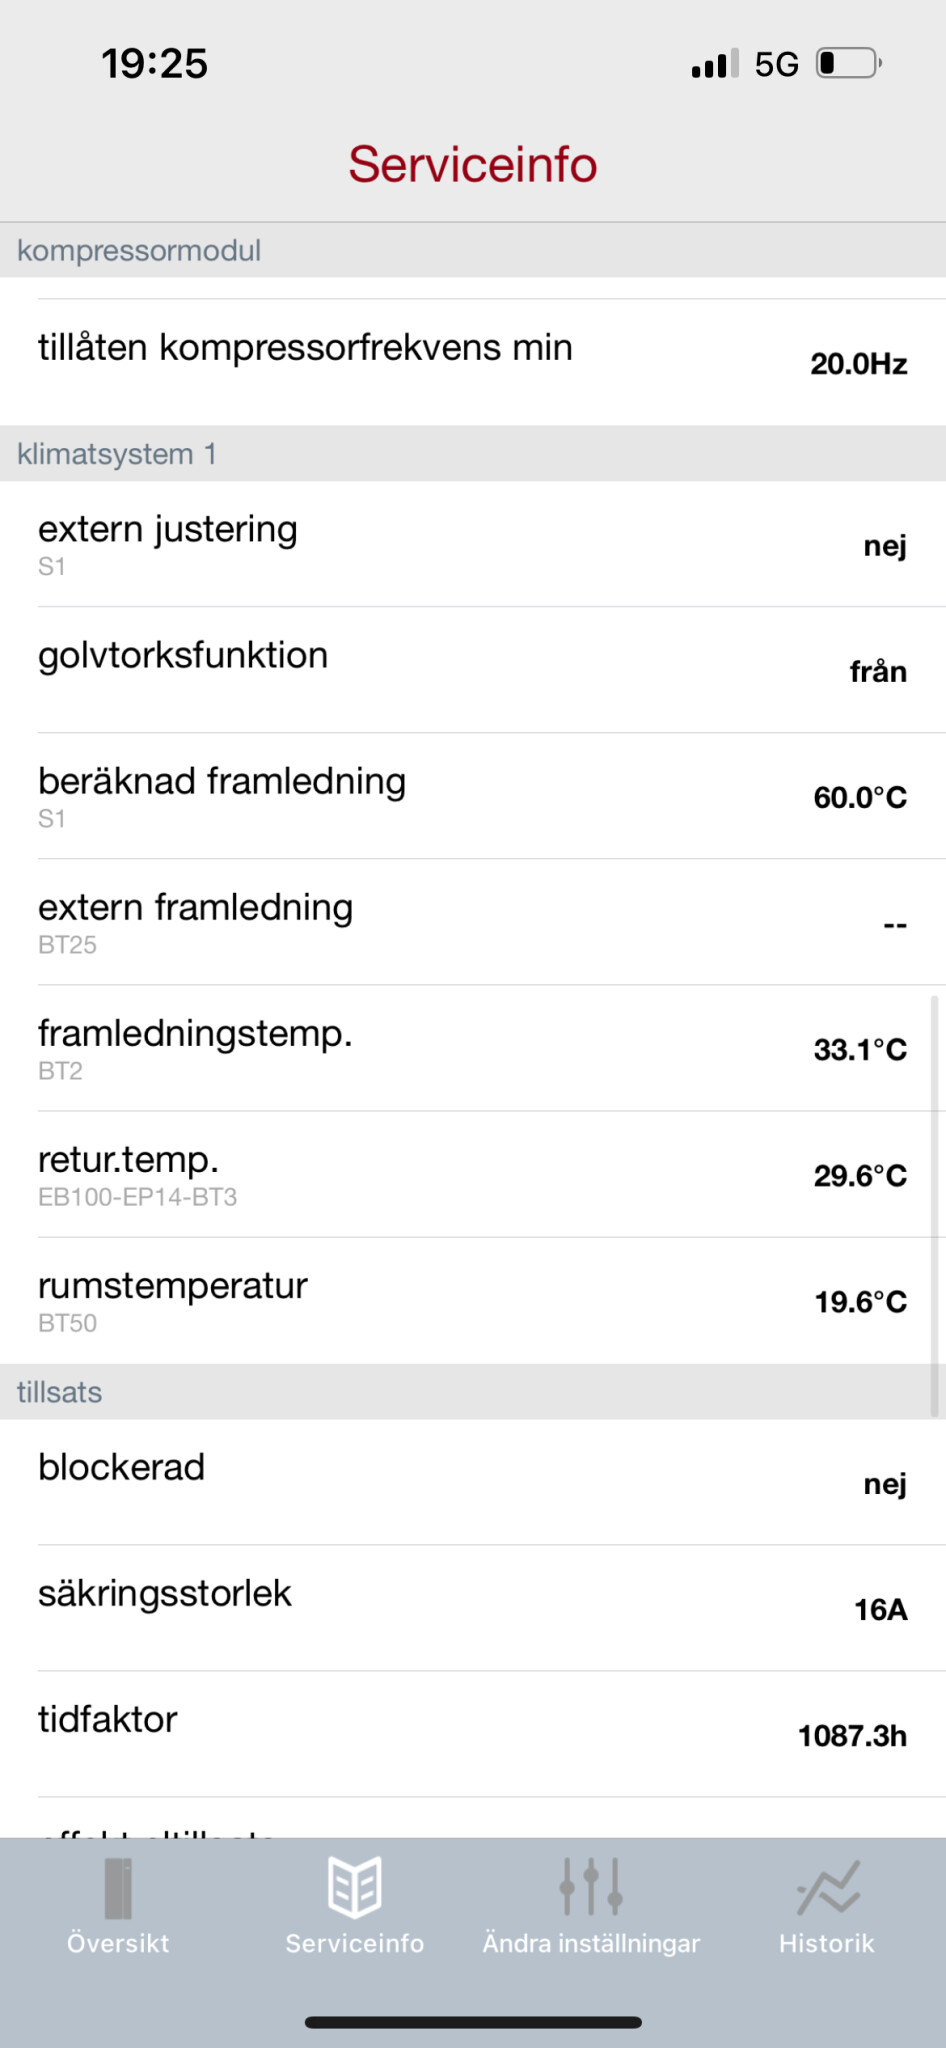Open the Översikt heat pump icon

click(x=118, y=1887)
